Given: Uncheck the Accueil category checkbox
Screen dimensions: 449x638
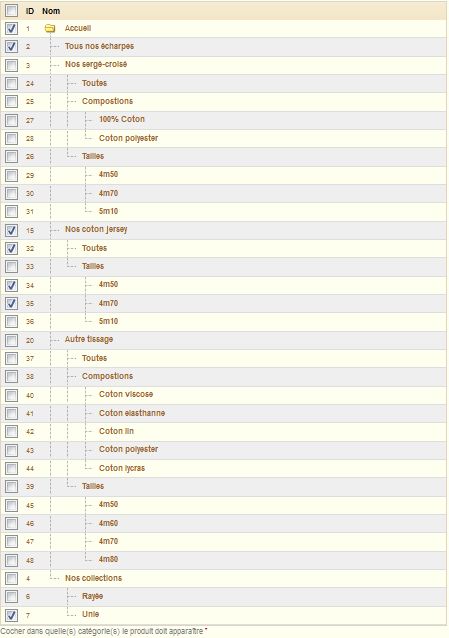Looking at the screenshot, I should pos(11,28).
